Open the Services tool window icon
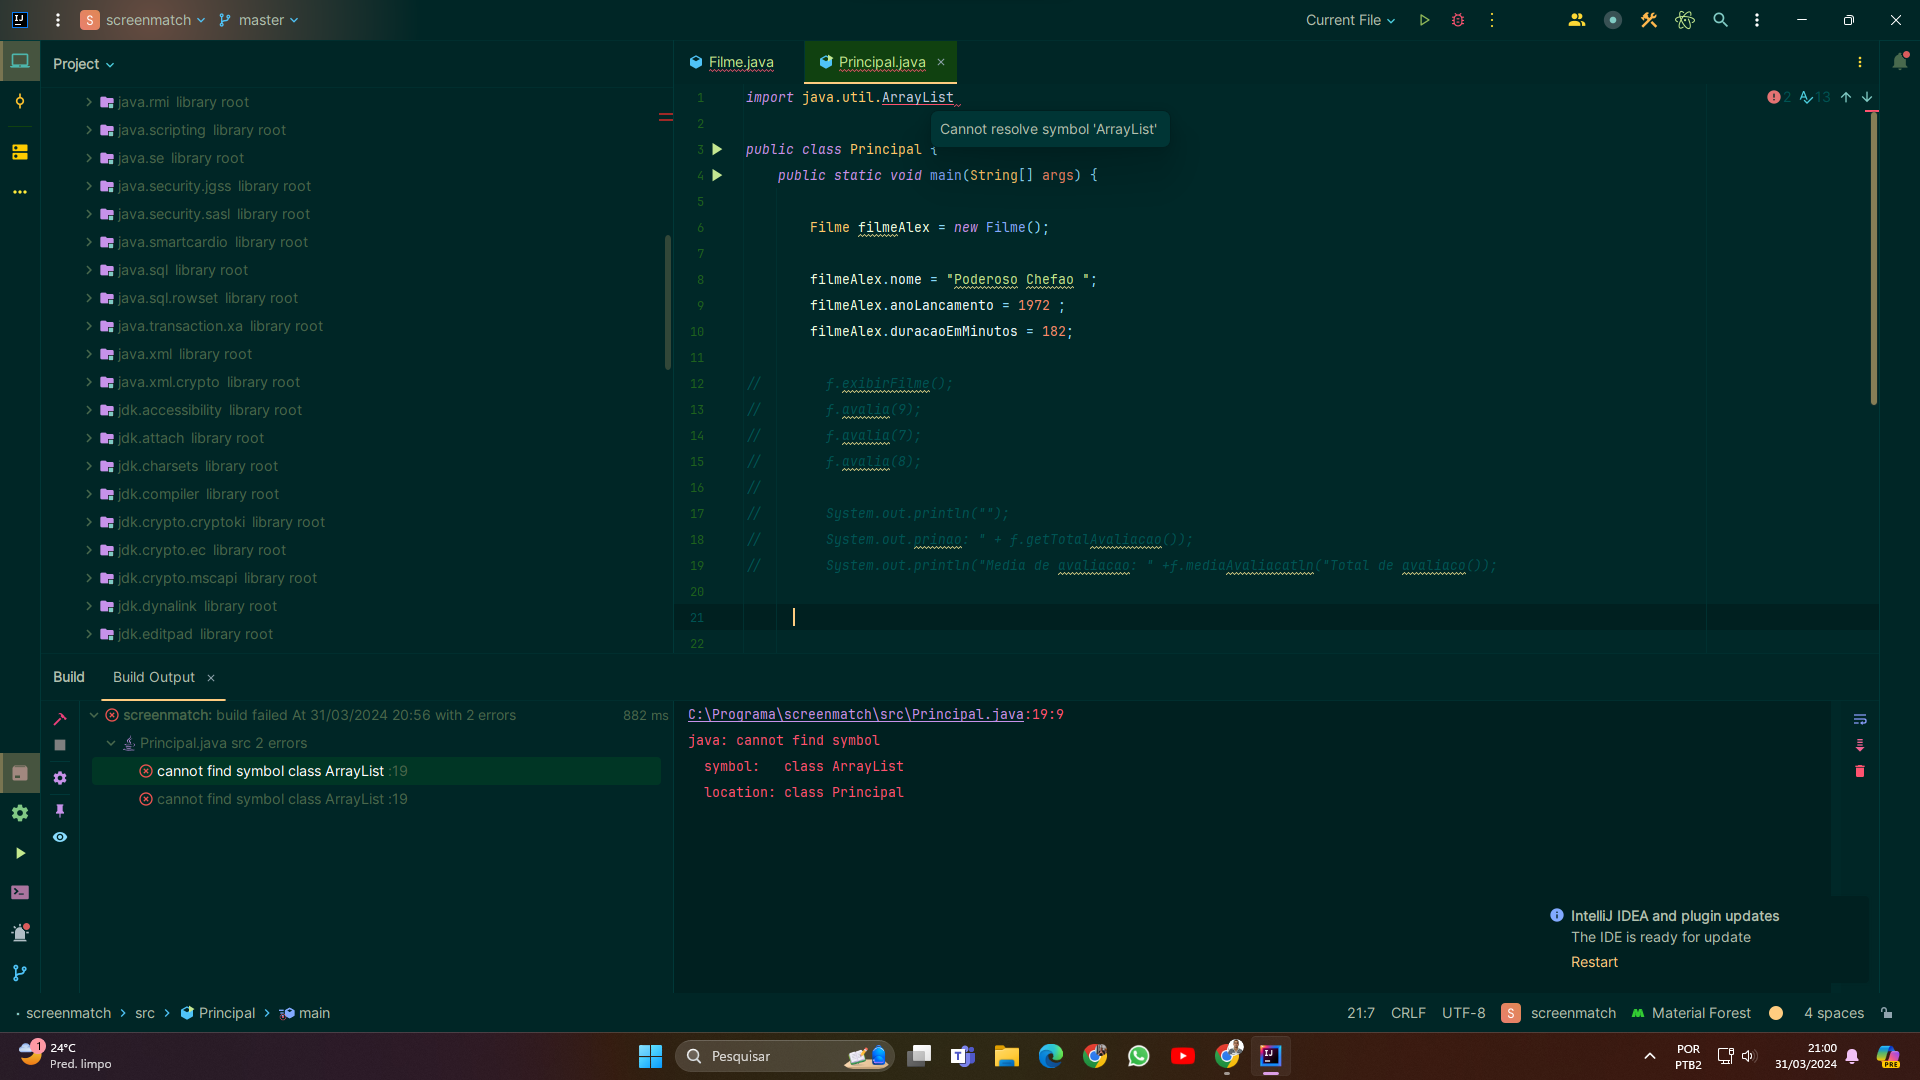The height and width of the screenshot is (1080, 1920). point(20,813)
